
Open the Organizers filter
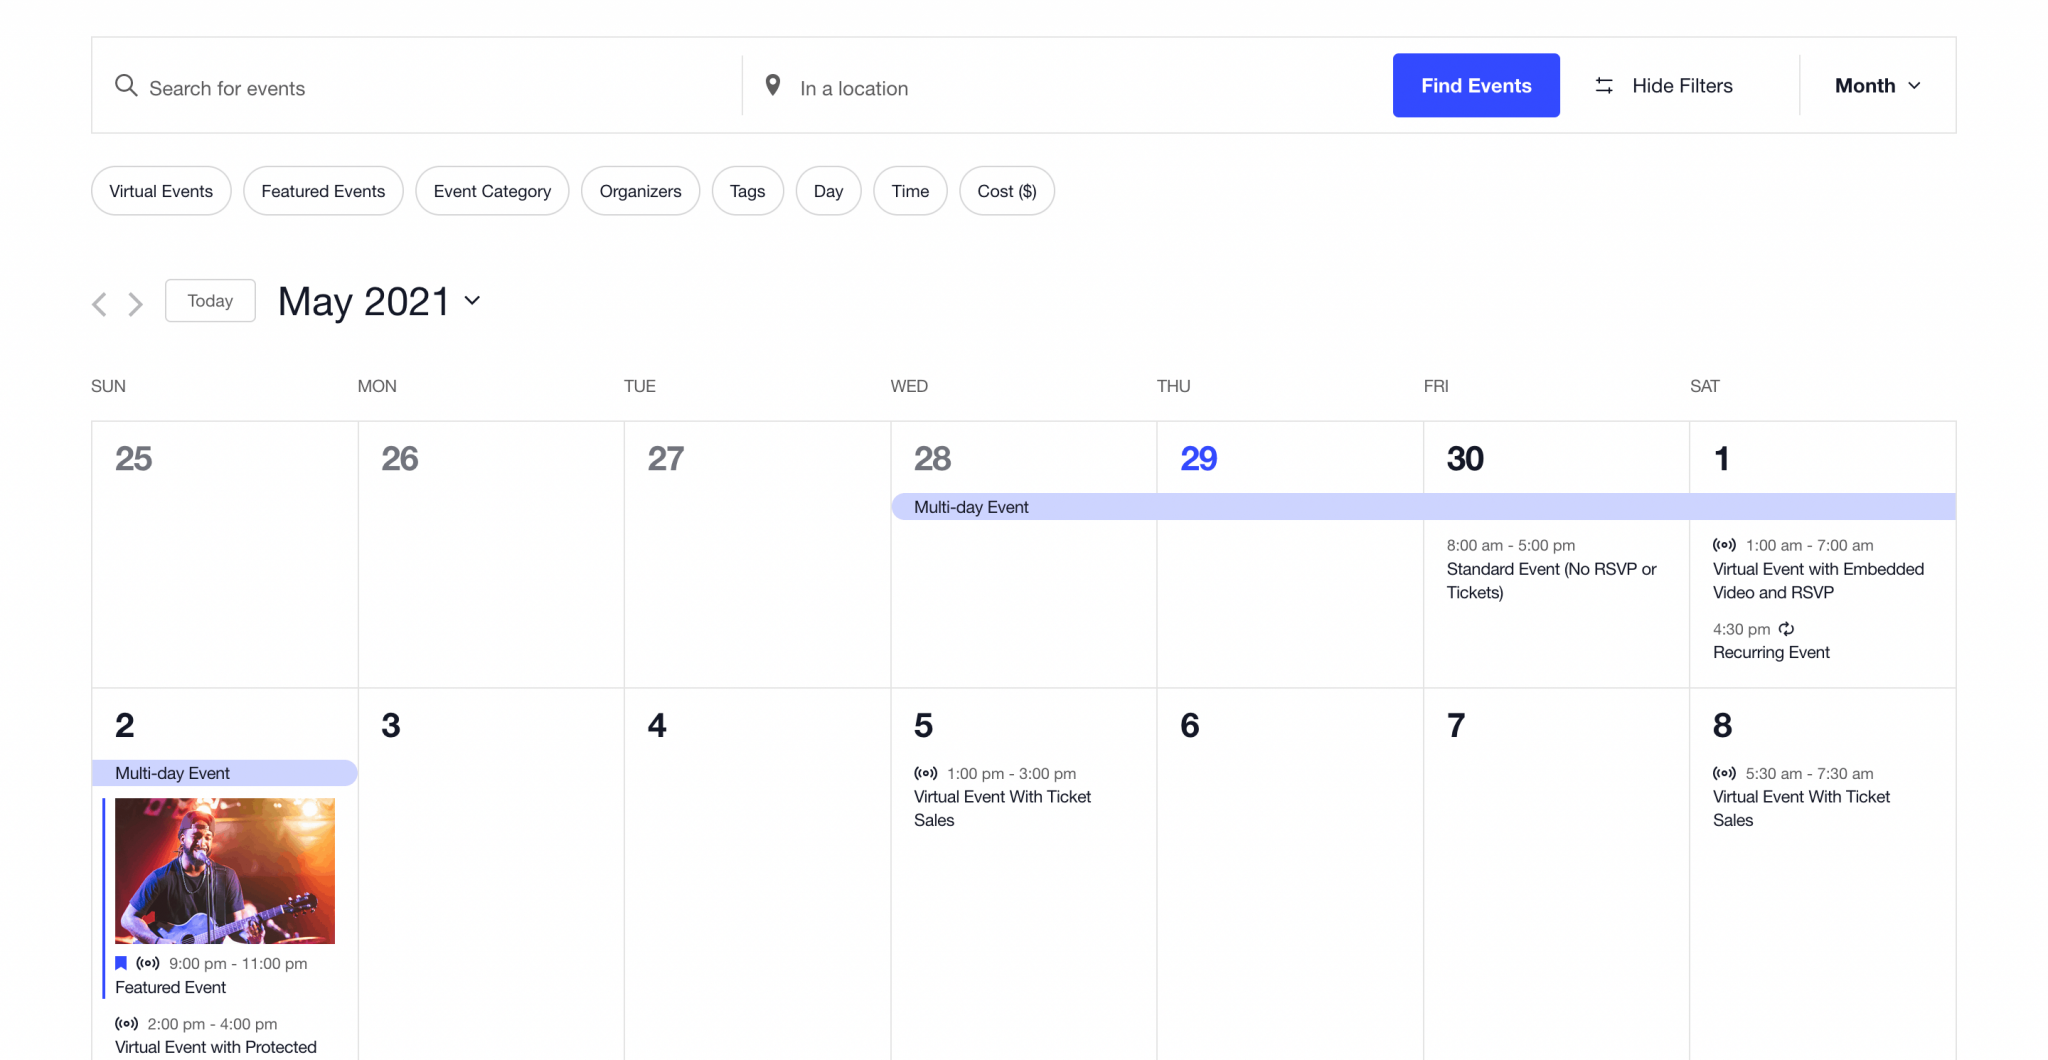point(640,190)
